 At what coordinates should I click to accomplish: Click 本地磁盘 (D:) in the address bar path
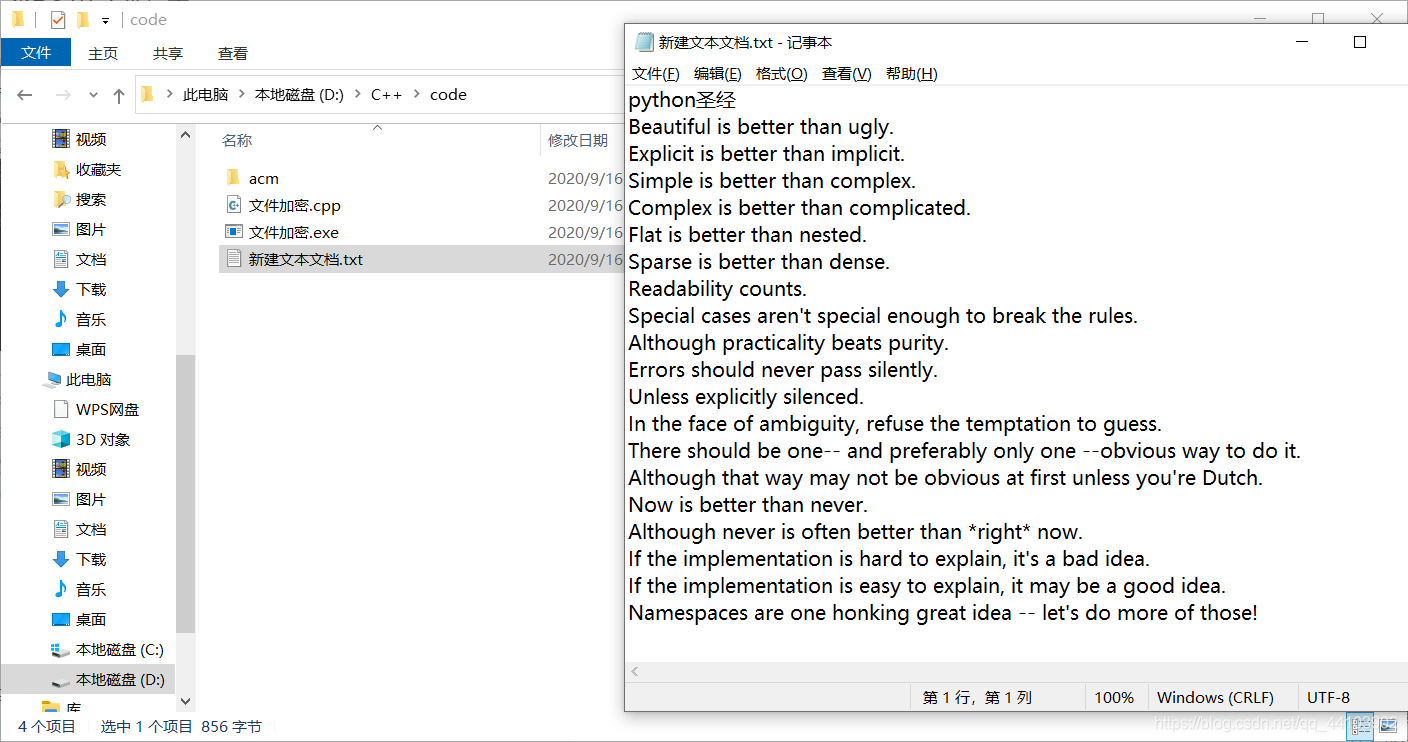[299, 94]
